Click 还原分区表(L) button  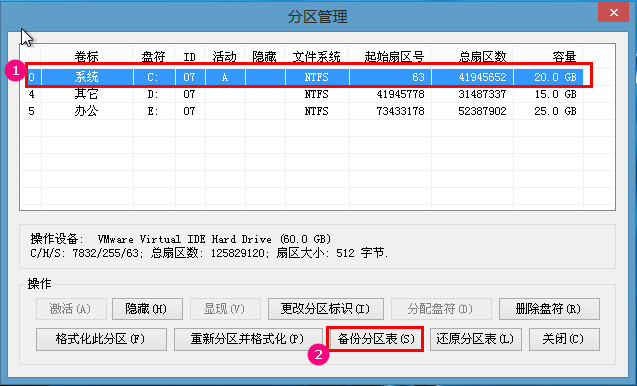[x=475, y=339]
